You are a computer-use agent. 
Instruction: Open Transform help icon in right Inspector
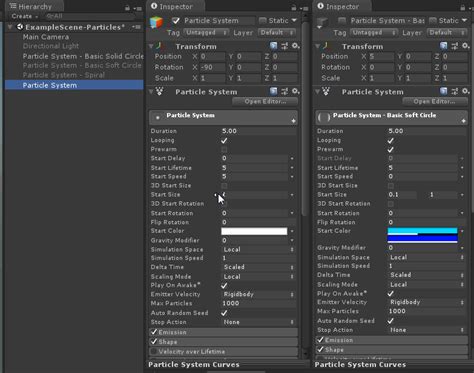pyautogui.click(x=443, y=46)
